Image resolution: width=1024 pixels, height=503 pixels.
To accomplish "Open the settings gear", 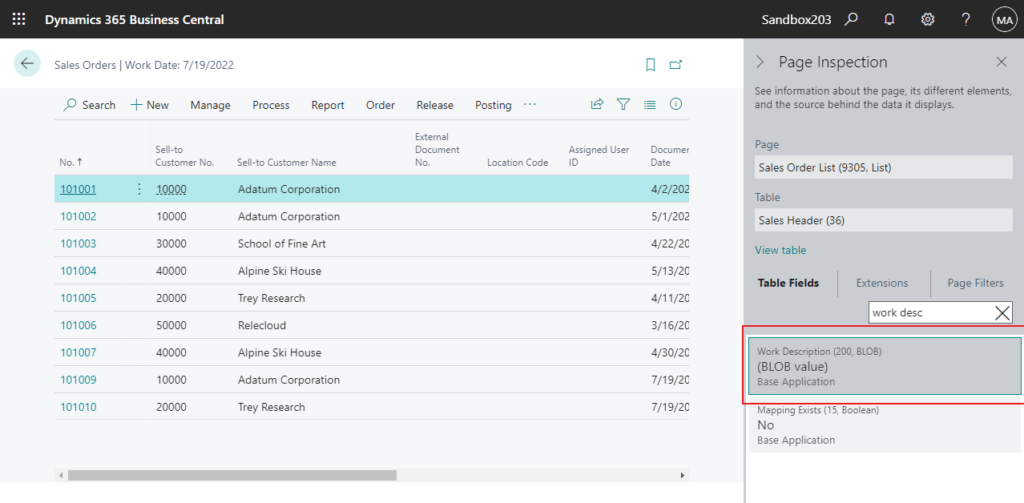I will (927, 20).
